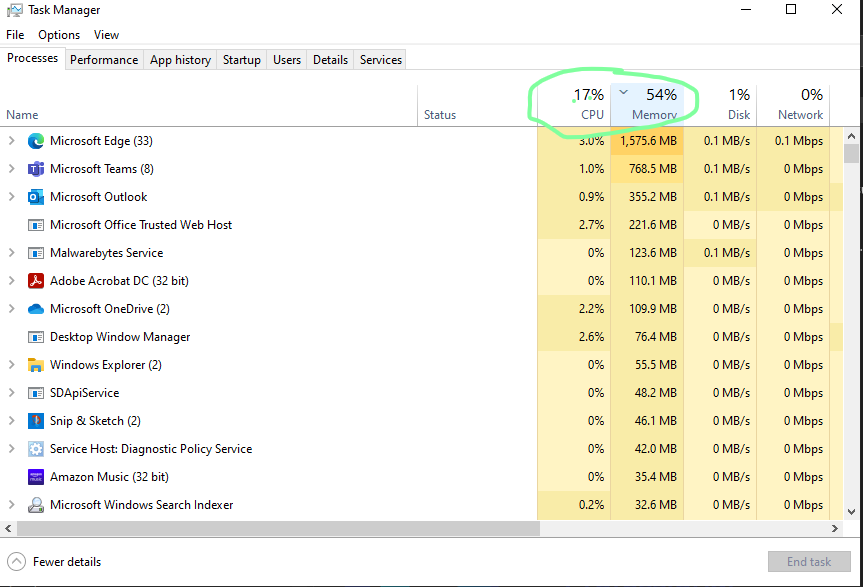Click the Microsoft OneDrive cloud icon
This screenshot has height=587, width=863.
[36, 309]
